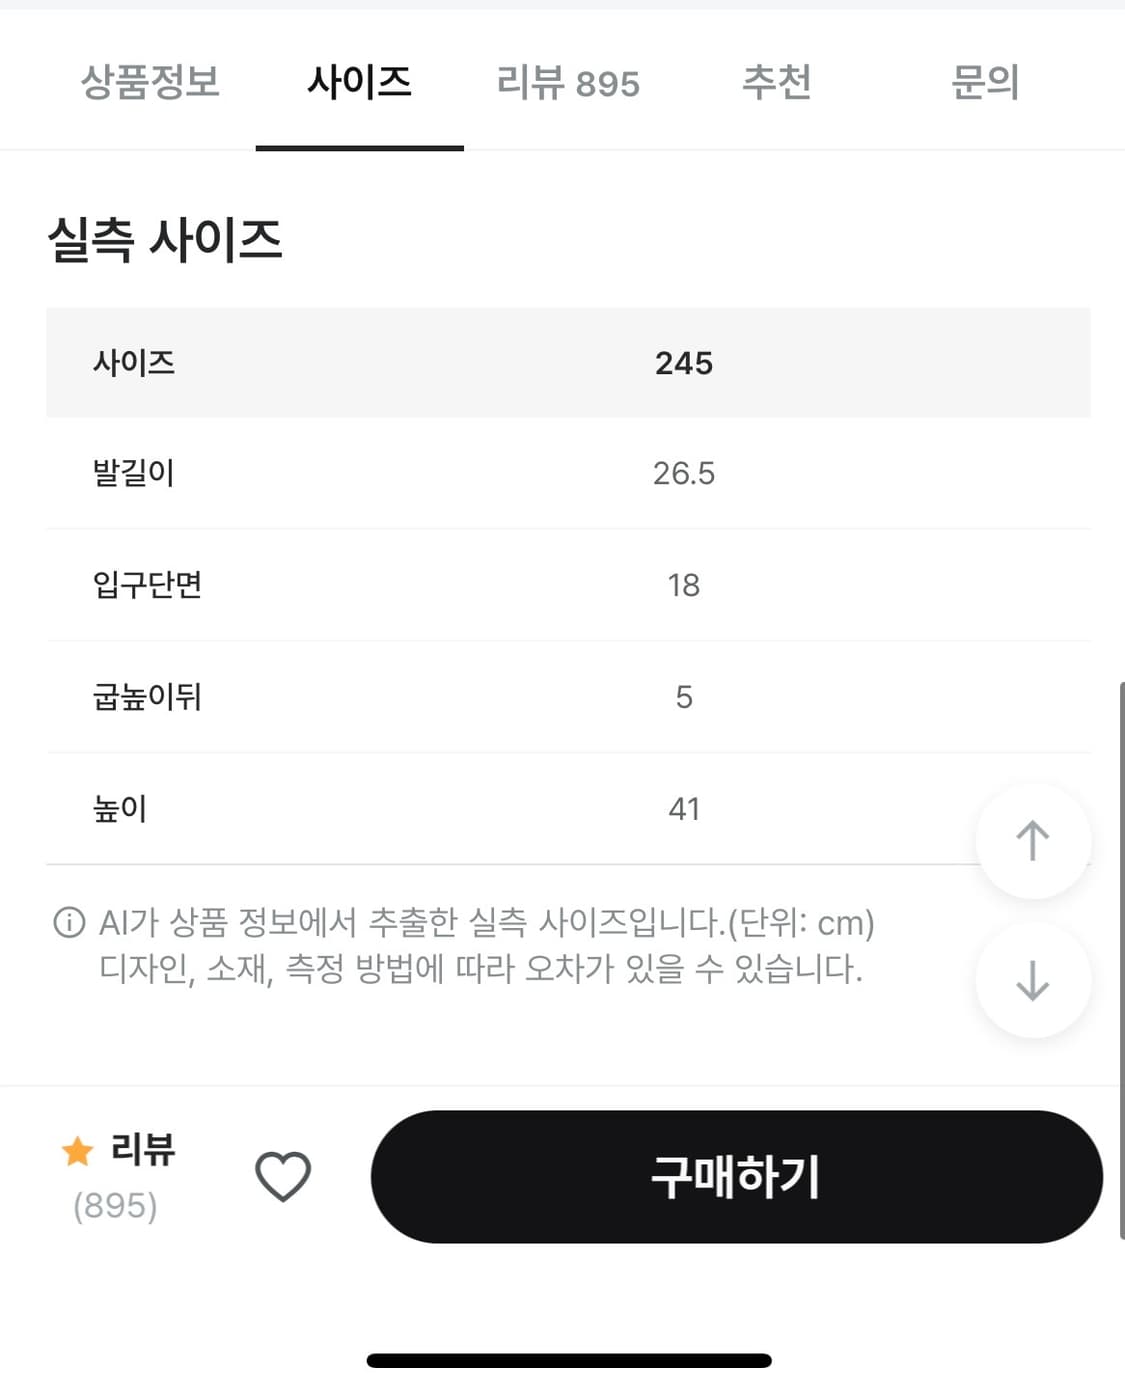Click the 발길이 26.5 measurement row
Viewport: 1125px width, 1391px height.
568,474
